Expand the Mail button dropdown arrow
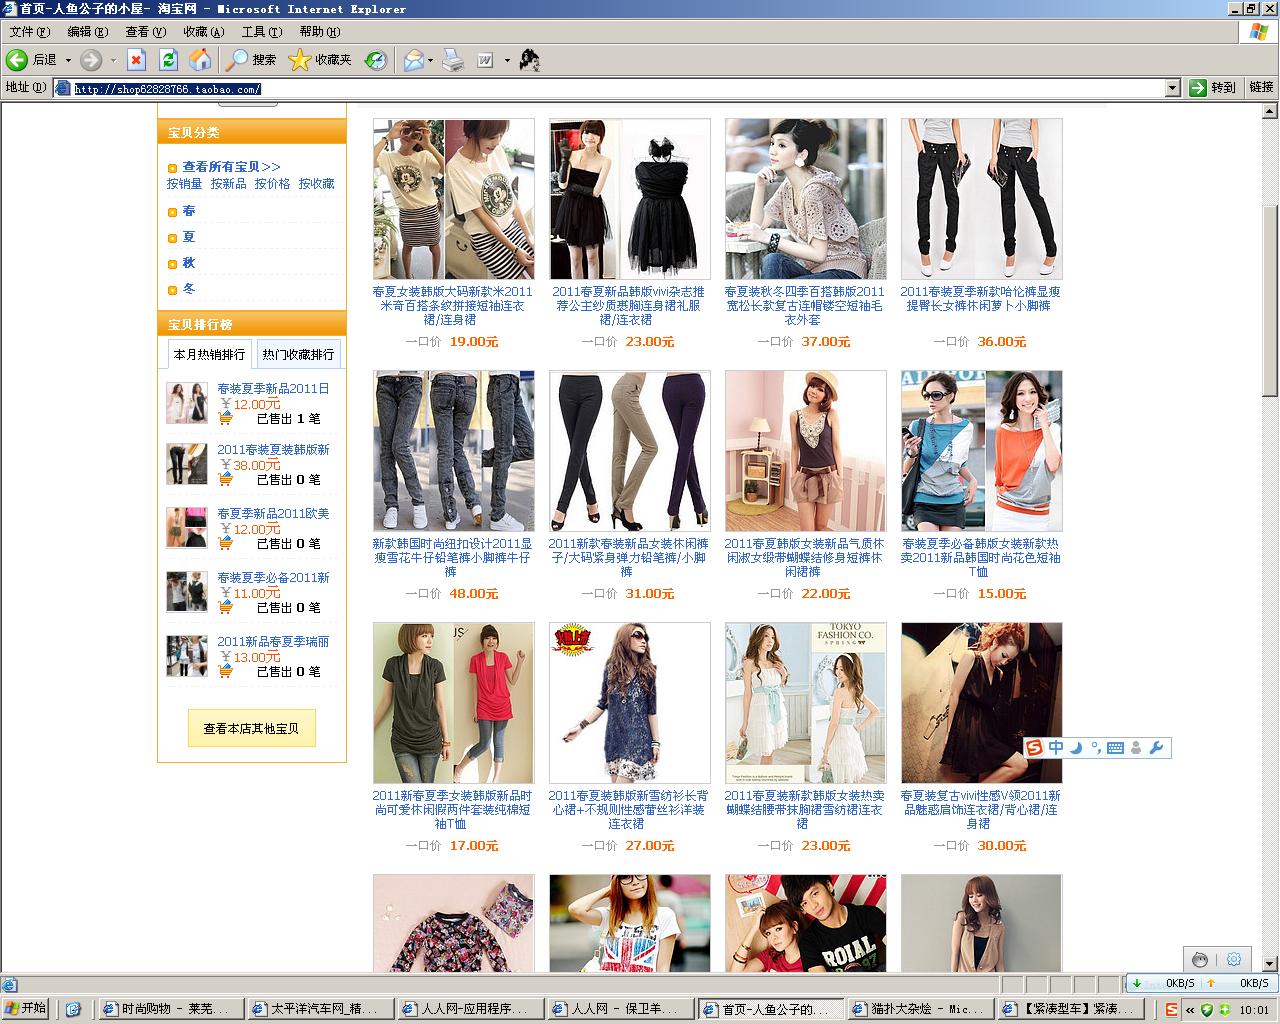The image size is (1280, 1024). [x=431, y=60]
